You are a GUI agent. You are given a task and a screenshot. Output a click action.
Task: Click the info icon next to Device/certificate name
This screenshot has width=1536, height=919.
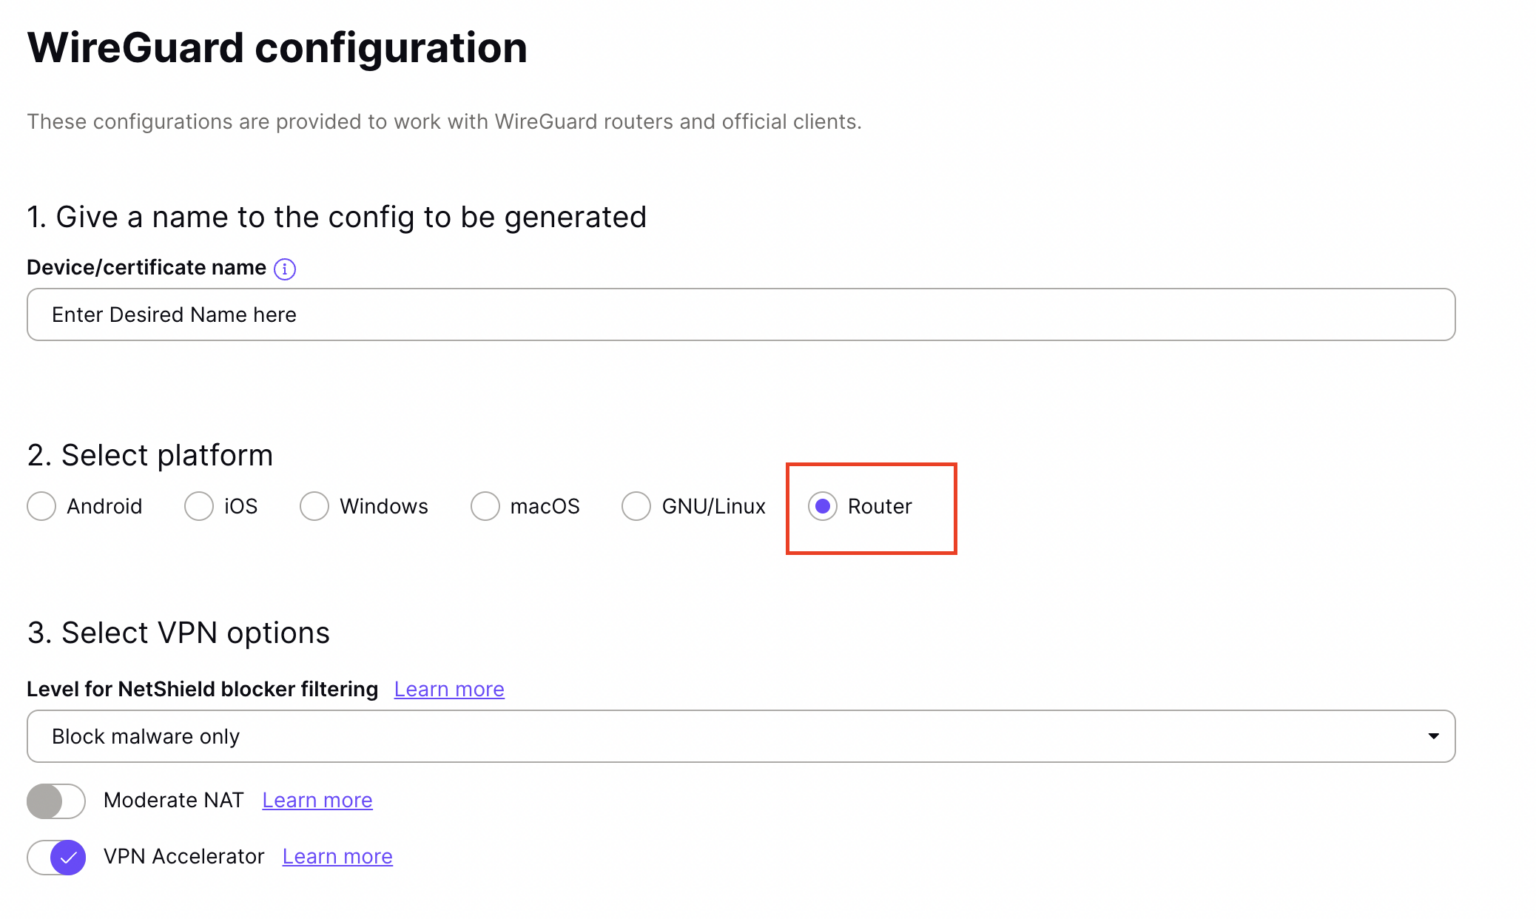point(284,268)
